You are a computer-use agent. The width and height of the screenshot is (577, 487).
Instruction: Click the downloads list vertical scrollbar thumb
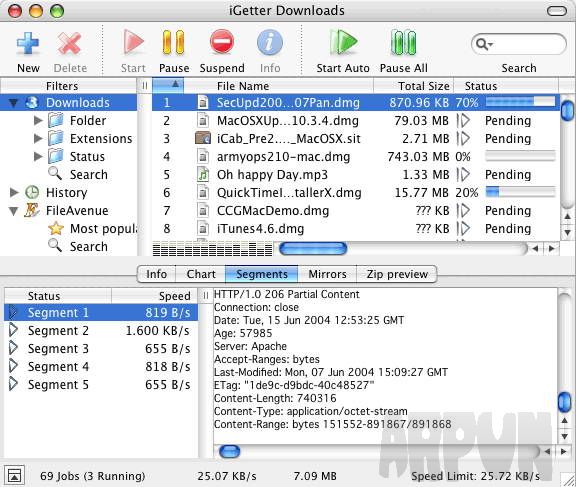567,110
